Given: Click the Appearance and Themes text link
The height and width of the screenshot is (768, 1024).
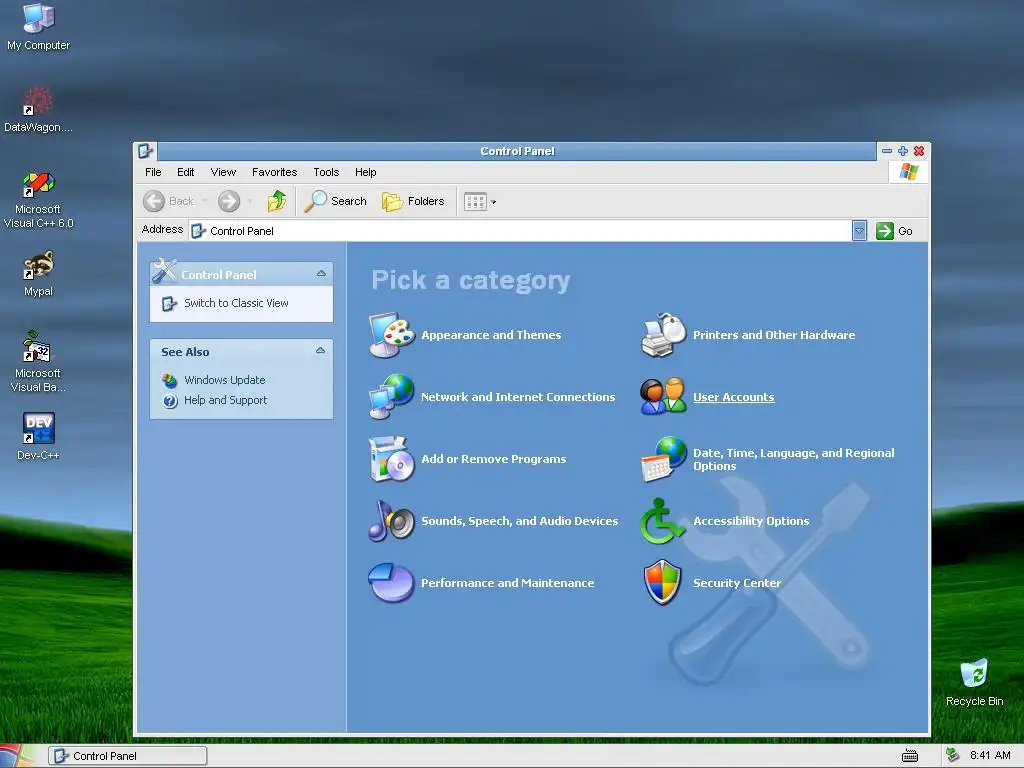Looking at the screenshot, I should click(x=491, y=335).
